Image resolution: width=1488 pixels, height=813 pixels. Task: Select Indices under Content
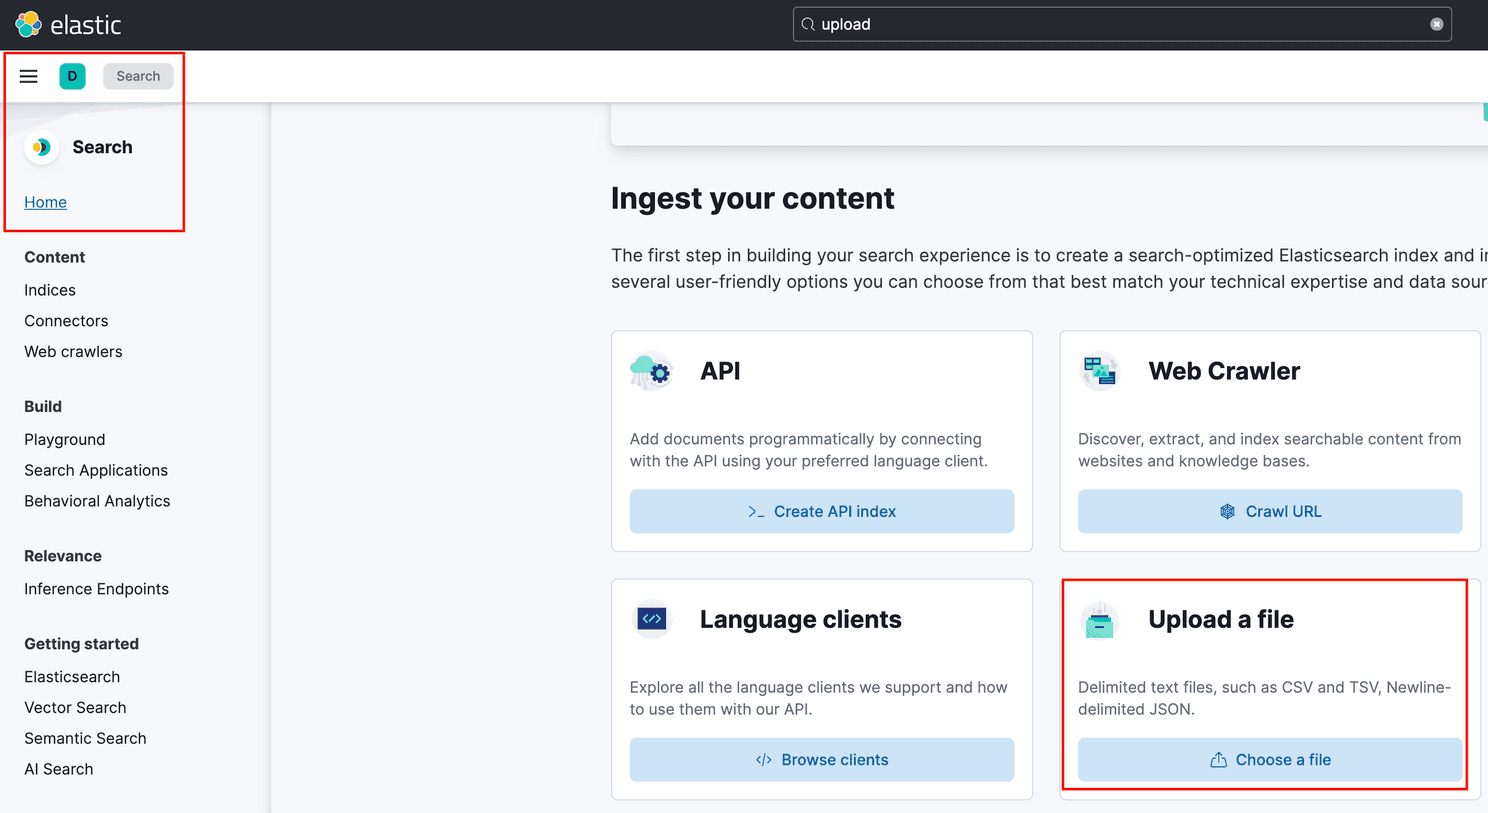click(x=49, y=290)
